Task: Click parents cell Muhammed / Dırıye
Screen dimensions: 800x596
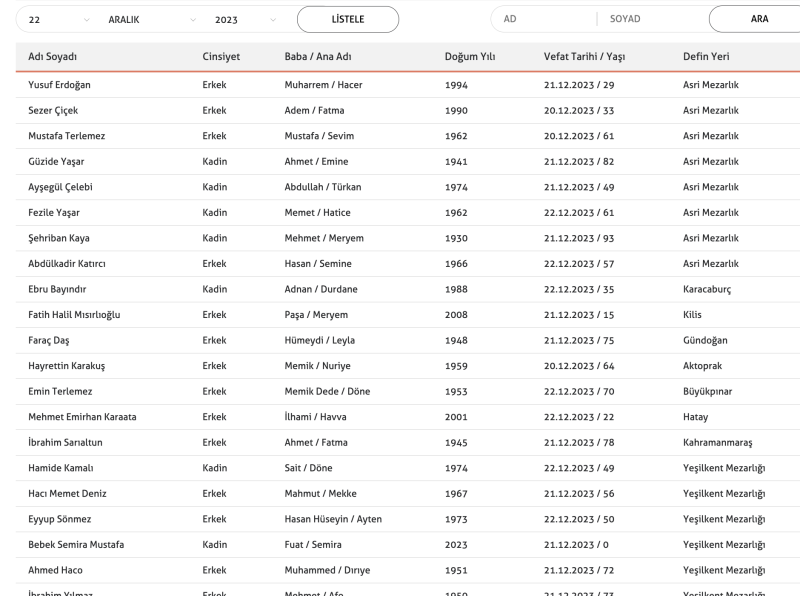Action: click(328, 569)
